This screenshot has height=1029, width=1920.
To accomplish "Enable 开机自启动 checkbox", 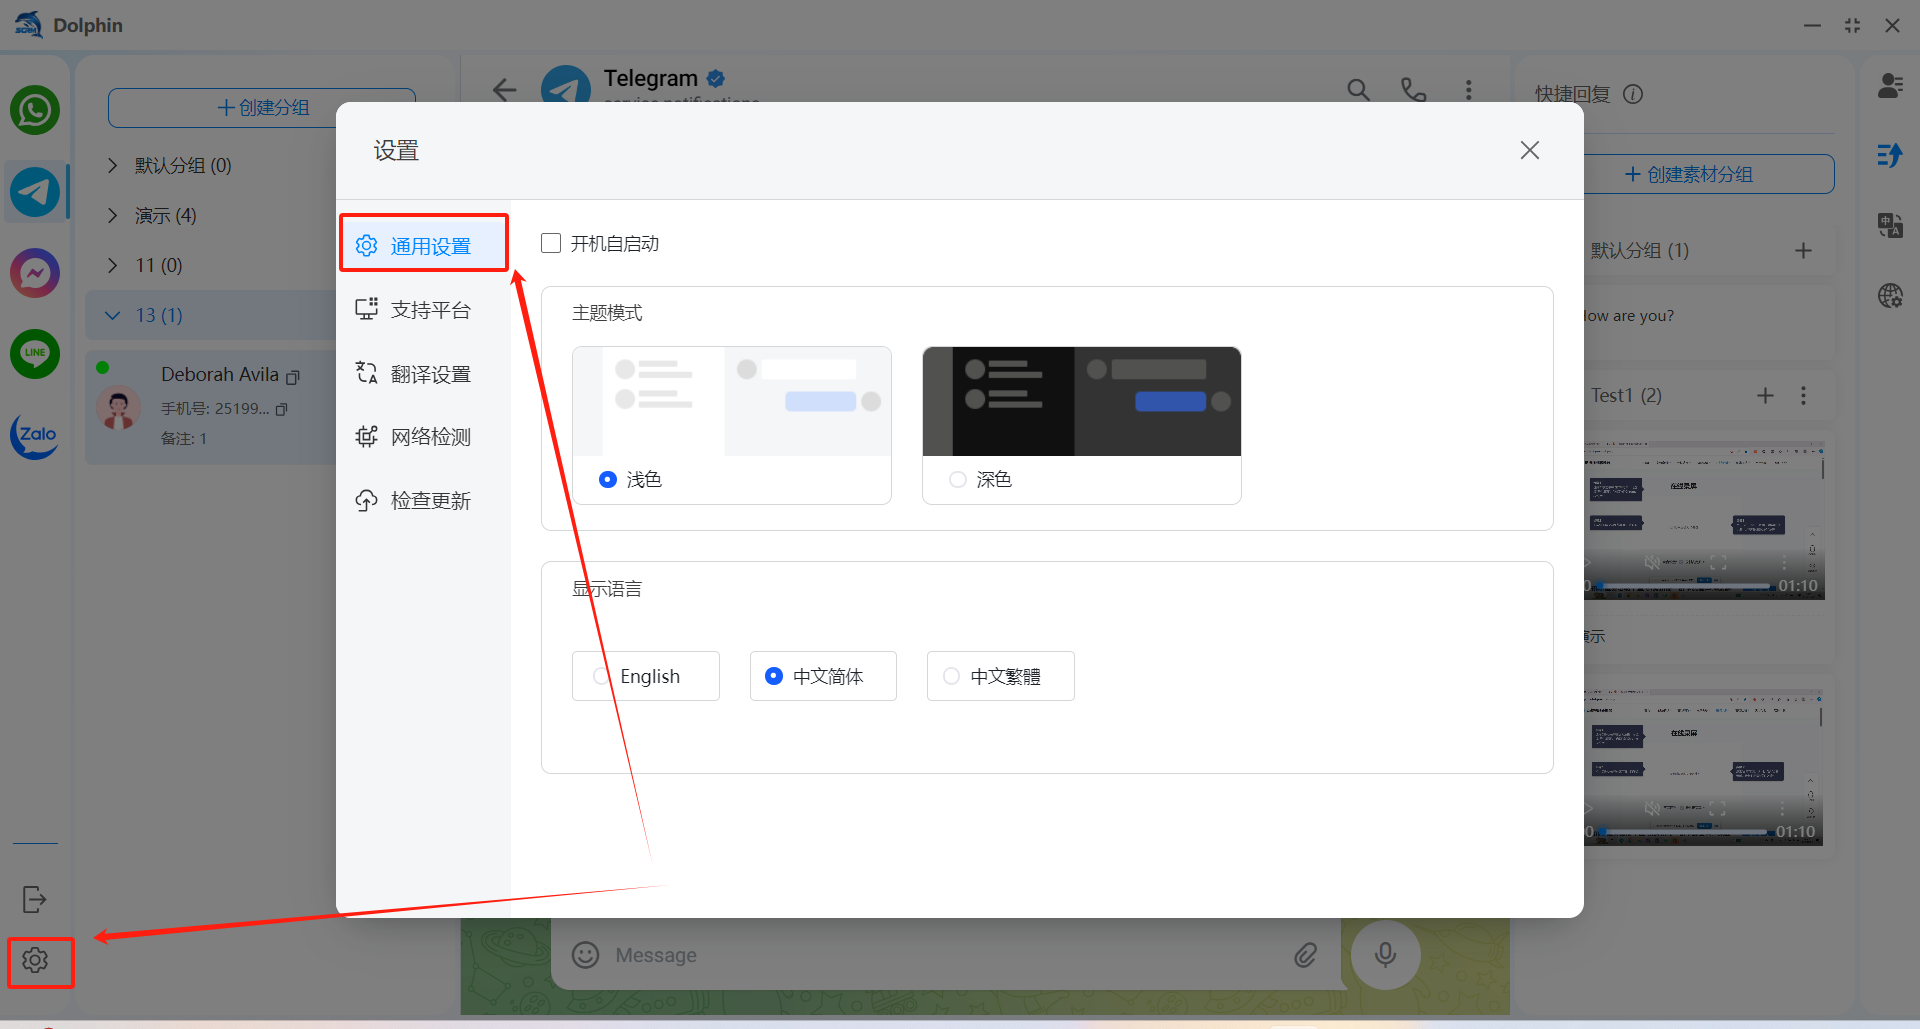I will coord(551,244).
